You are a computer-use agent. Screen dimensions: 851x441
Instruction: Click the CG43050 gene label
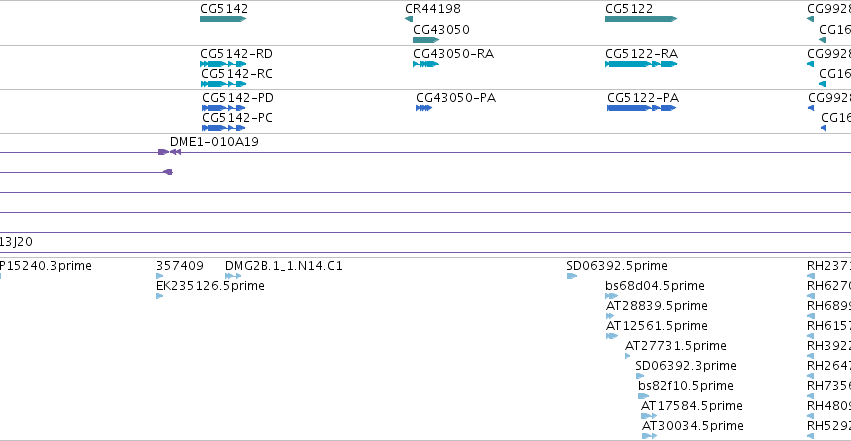(441, 30)
